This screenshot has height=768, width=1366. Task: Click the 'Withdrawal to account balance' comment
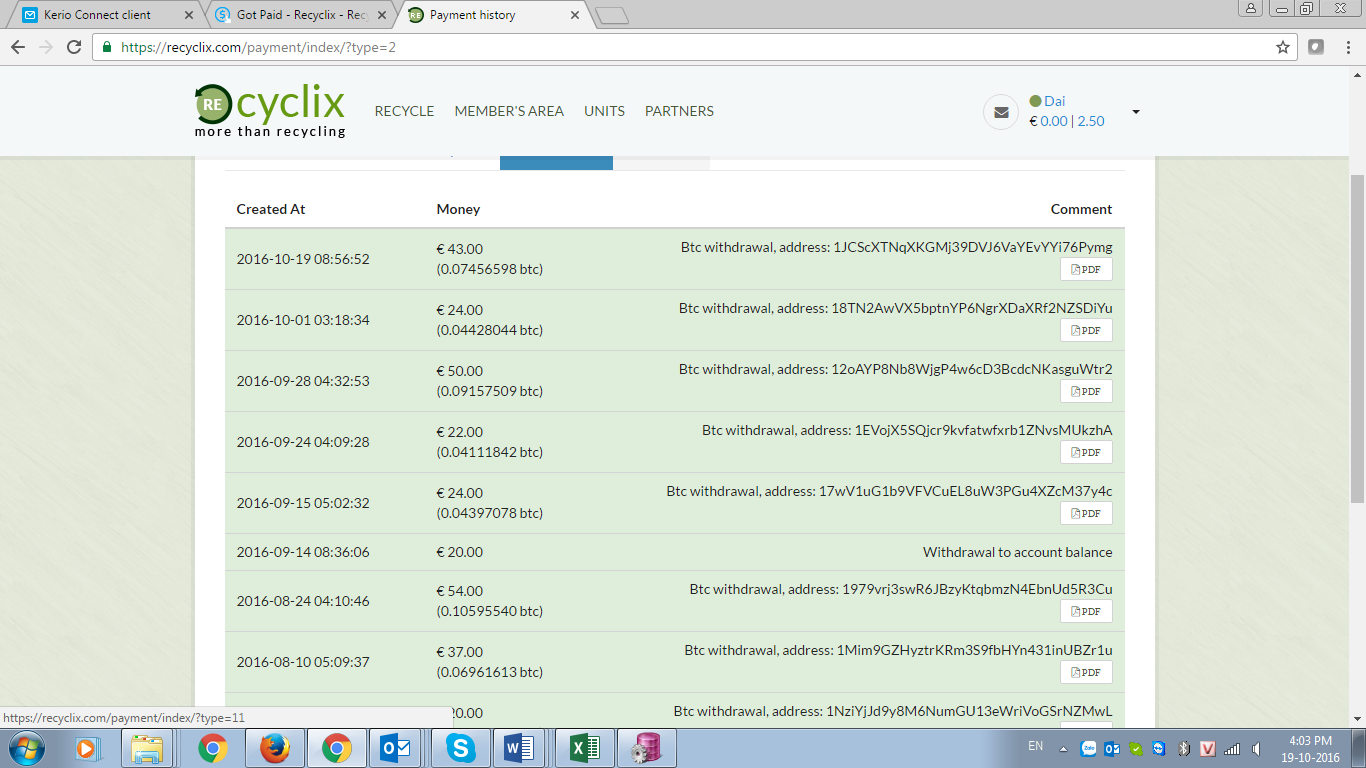point(1017,552)
